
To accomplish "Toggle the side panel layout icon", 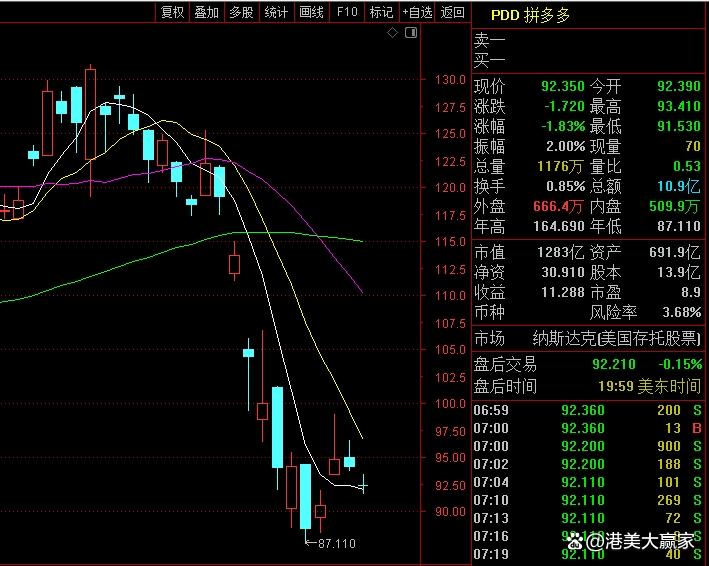I will [x=411, y=33].
